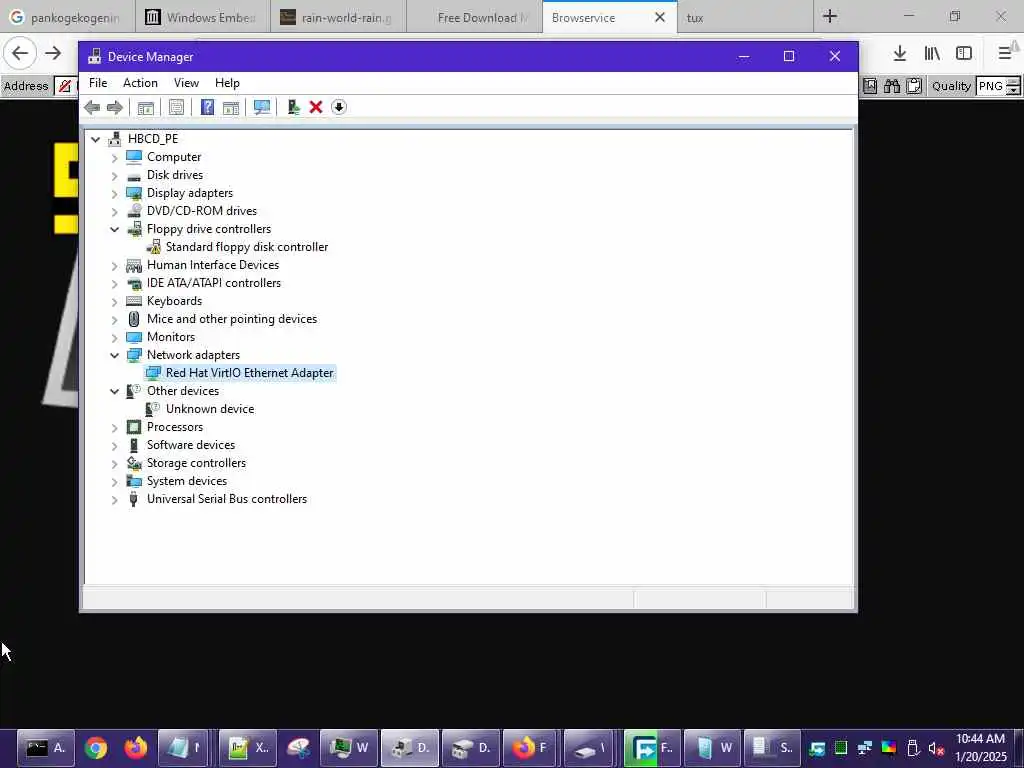Close the Browservice tab
The width and height of the screenshot is (1024, 768).
click(x=660, y=17)
